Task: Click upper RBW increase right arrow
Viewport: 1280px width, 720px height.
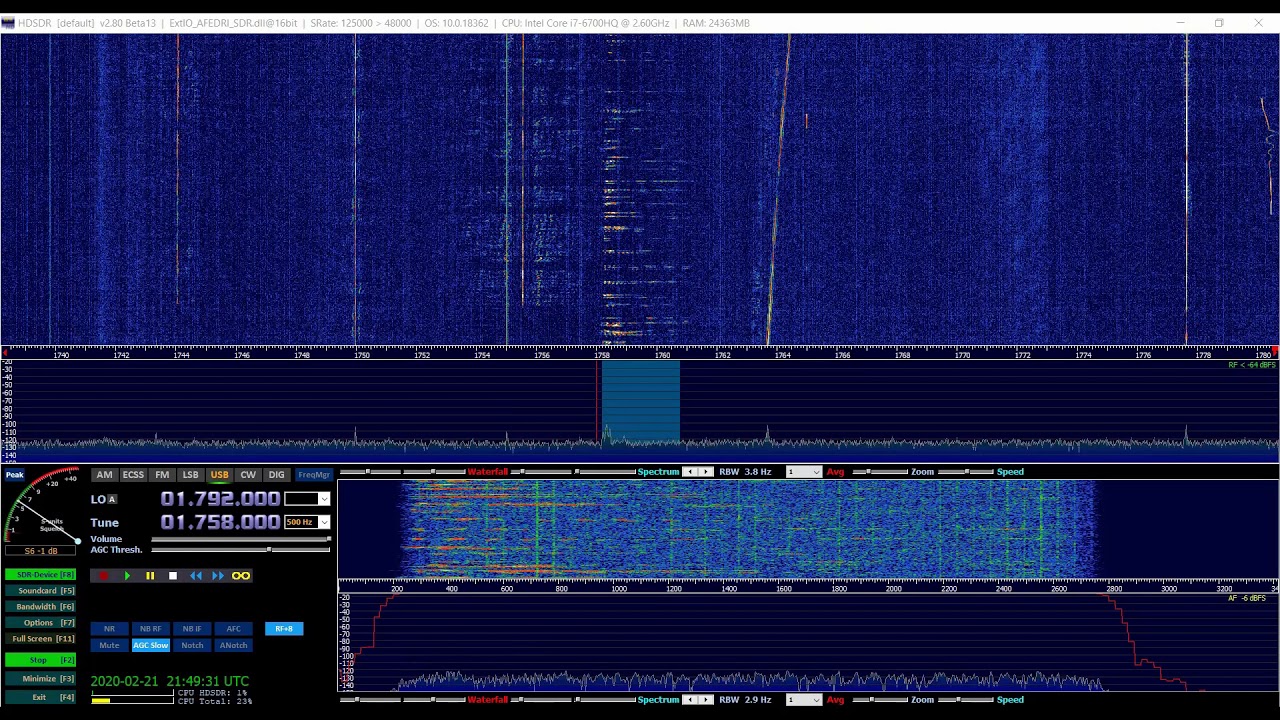Action: (707, 472)
